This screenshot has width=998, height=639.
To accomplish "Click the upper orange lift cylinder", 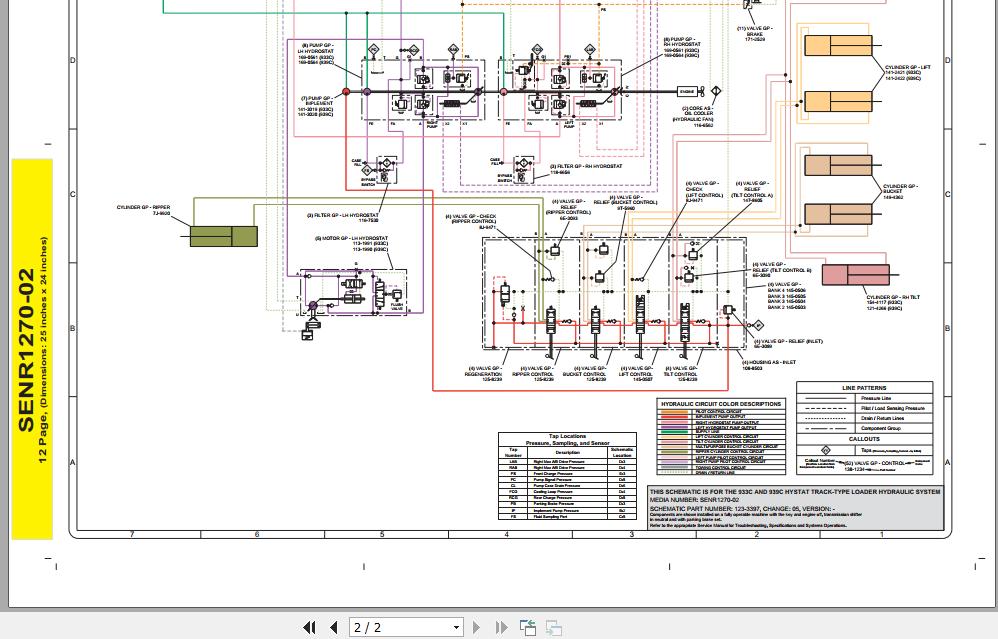I will click(838, 45).
